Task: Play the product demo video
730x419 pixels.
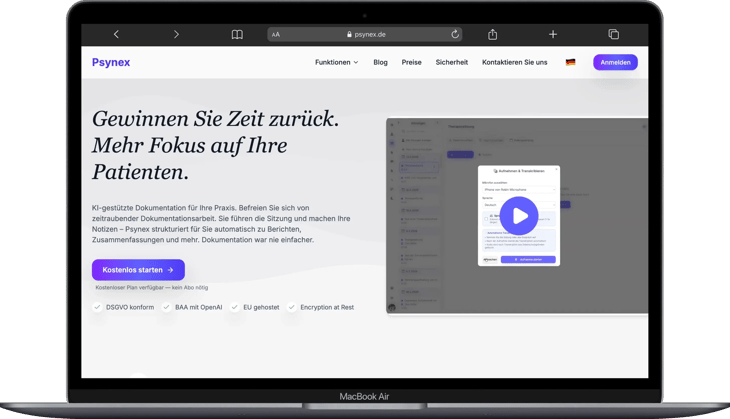Action: point(519,216)
